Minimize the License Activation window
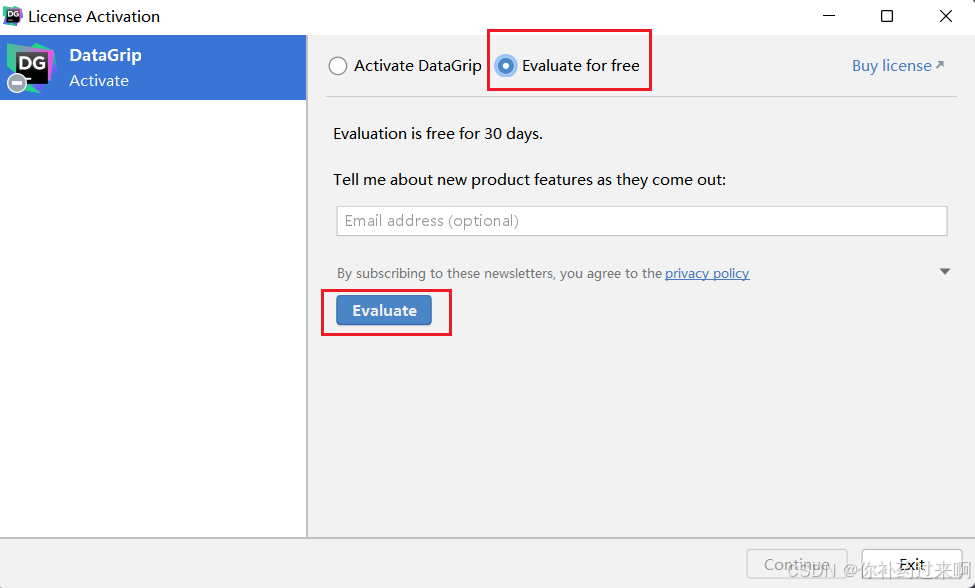 point(828,16)
